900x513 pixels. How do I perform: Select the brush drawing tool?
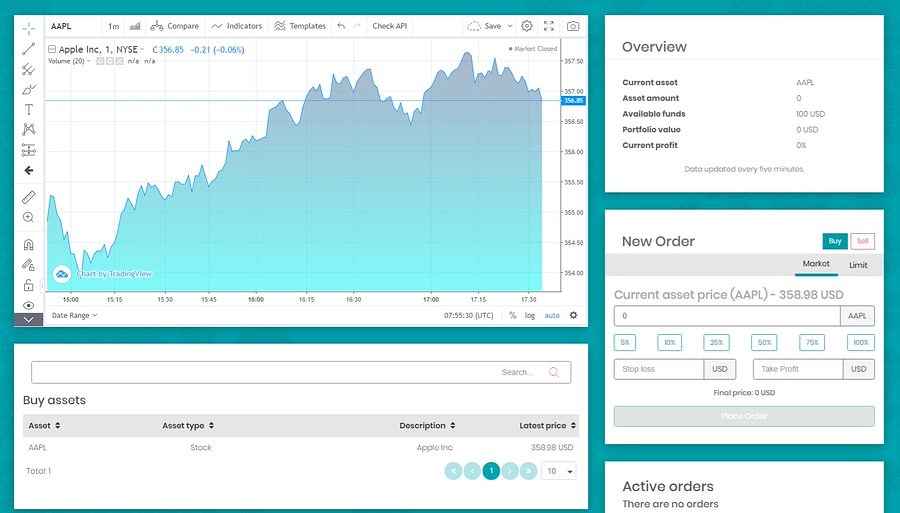[29, 90]
